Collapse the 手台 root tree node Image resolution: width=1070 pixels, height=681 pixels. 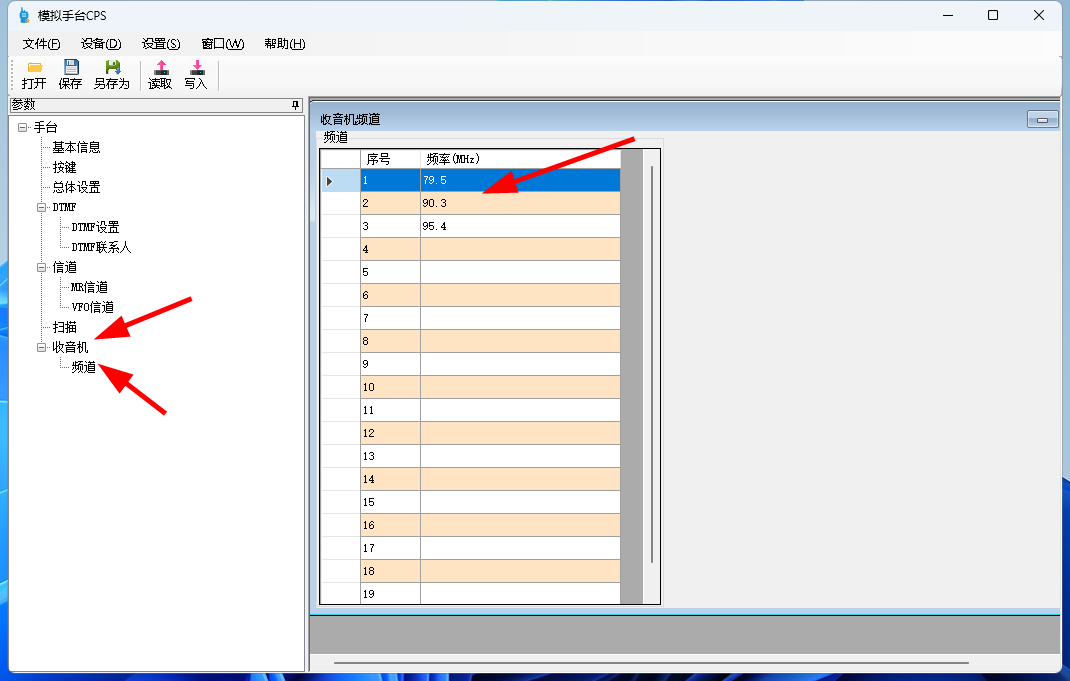click(x=23, y=127)
